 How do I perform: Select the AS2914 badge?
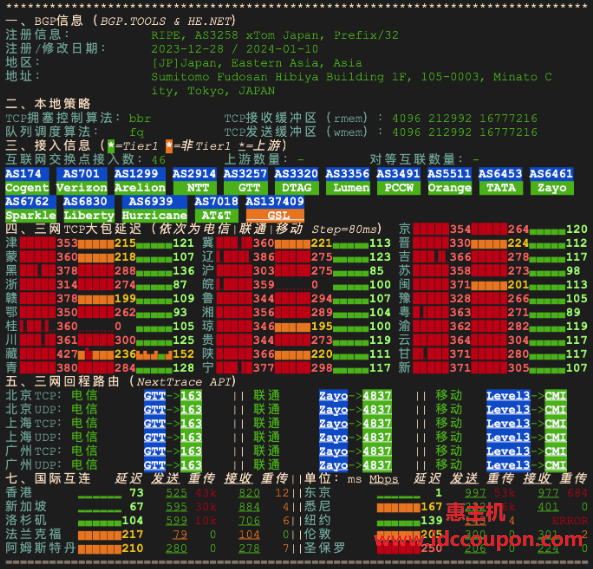194,174
